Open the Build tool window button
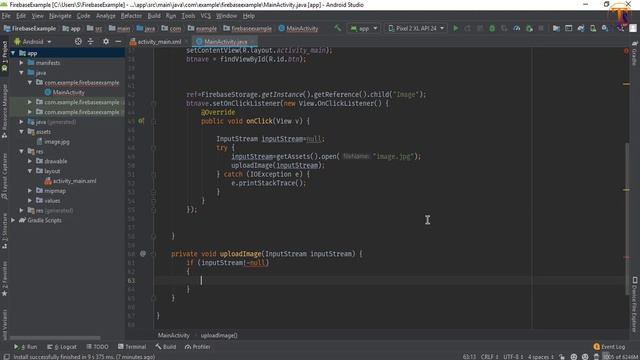 tap(165, 347)
